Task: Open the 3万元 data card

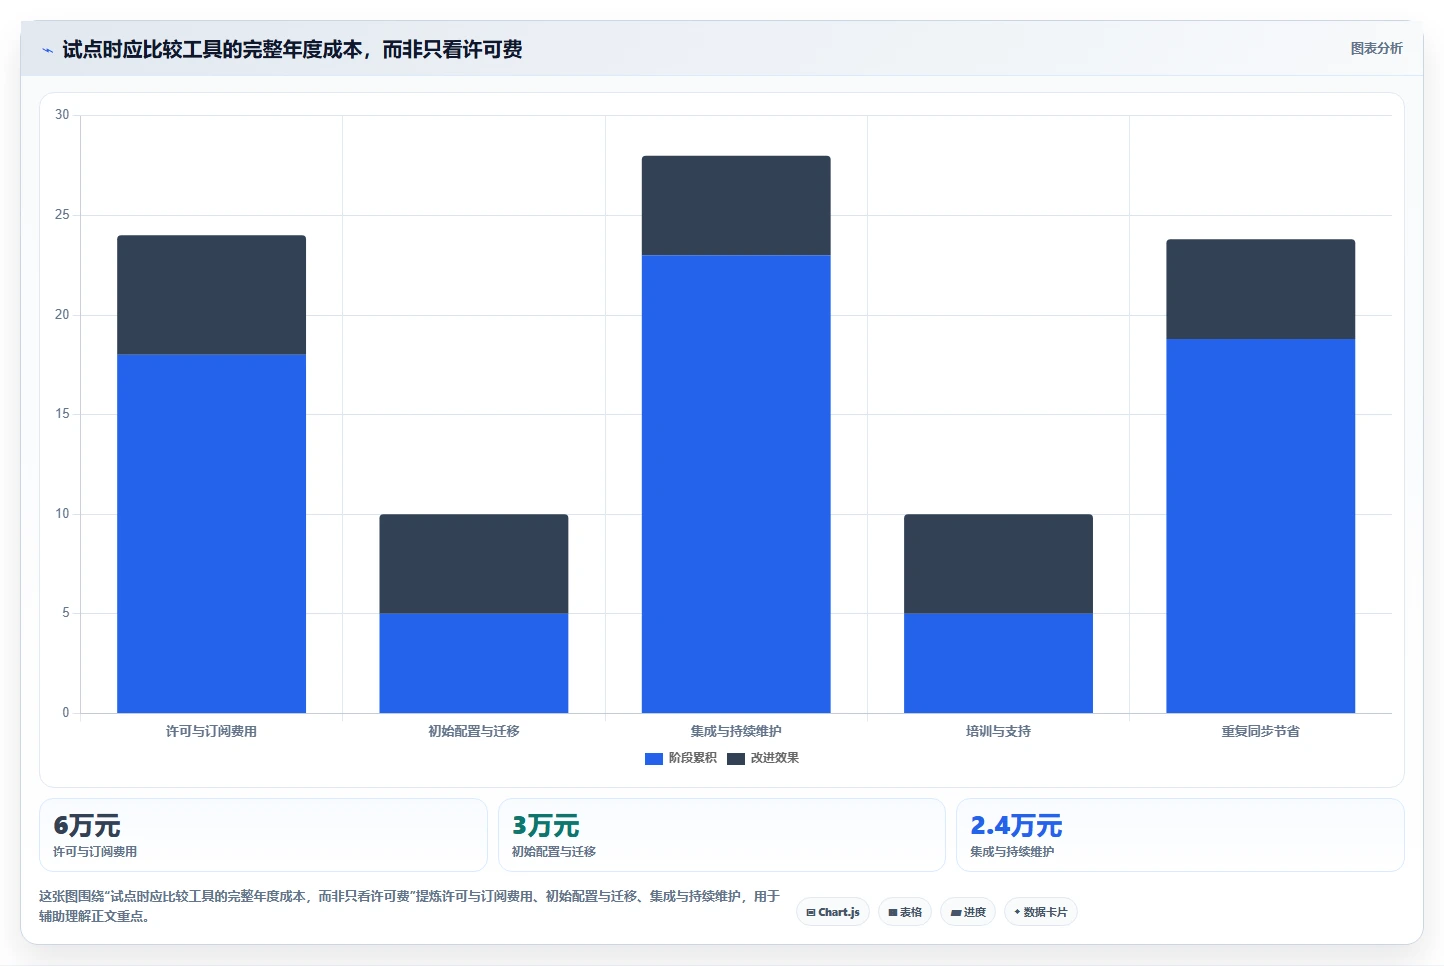Action: [x=722, y=835]
